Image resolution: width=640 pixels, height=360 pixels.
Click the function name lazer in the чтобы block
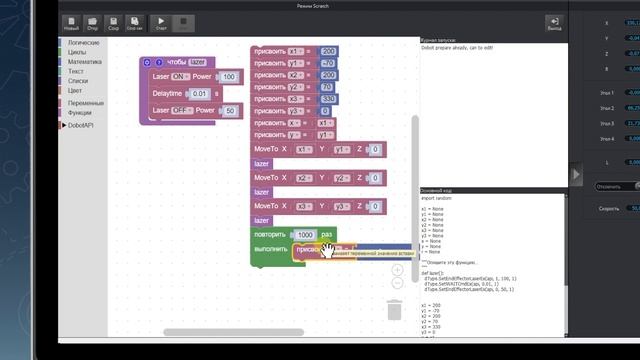[198, 62]
